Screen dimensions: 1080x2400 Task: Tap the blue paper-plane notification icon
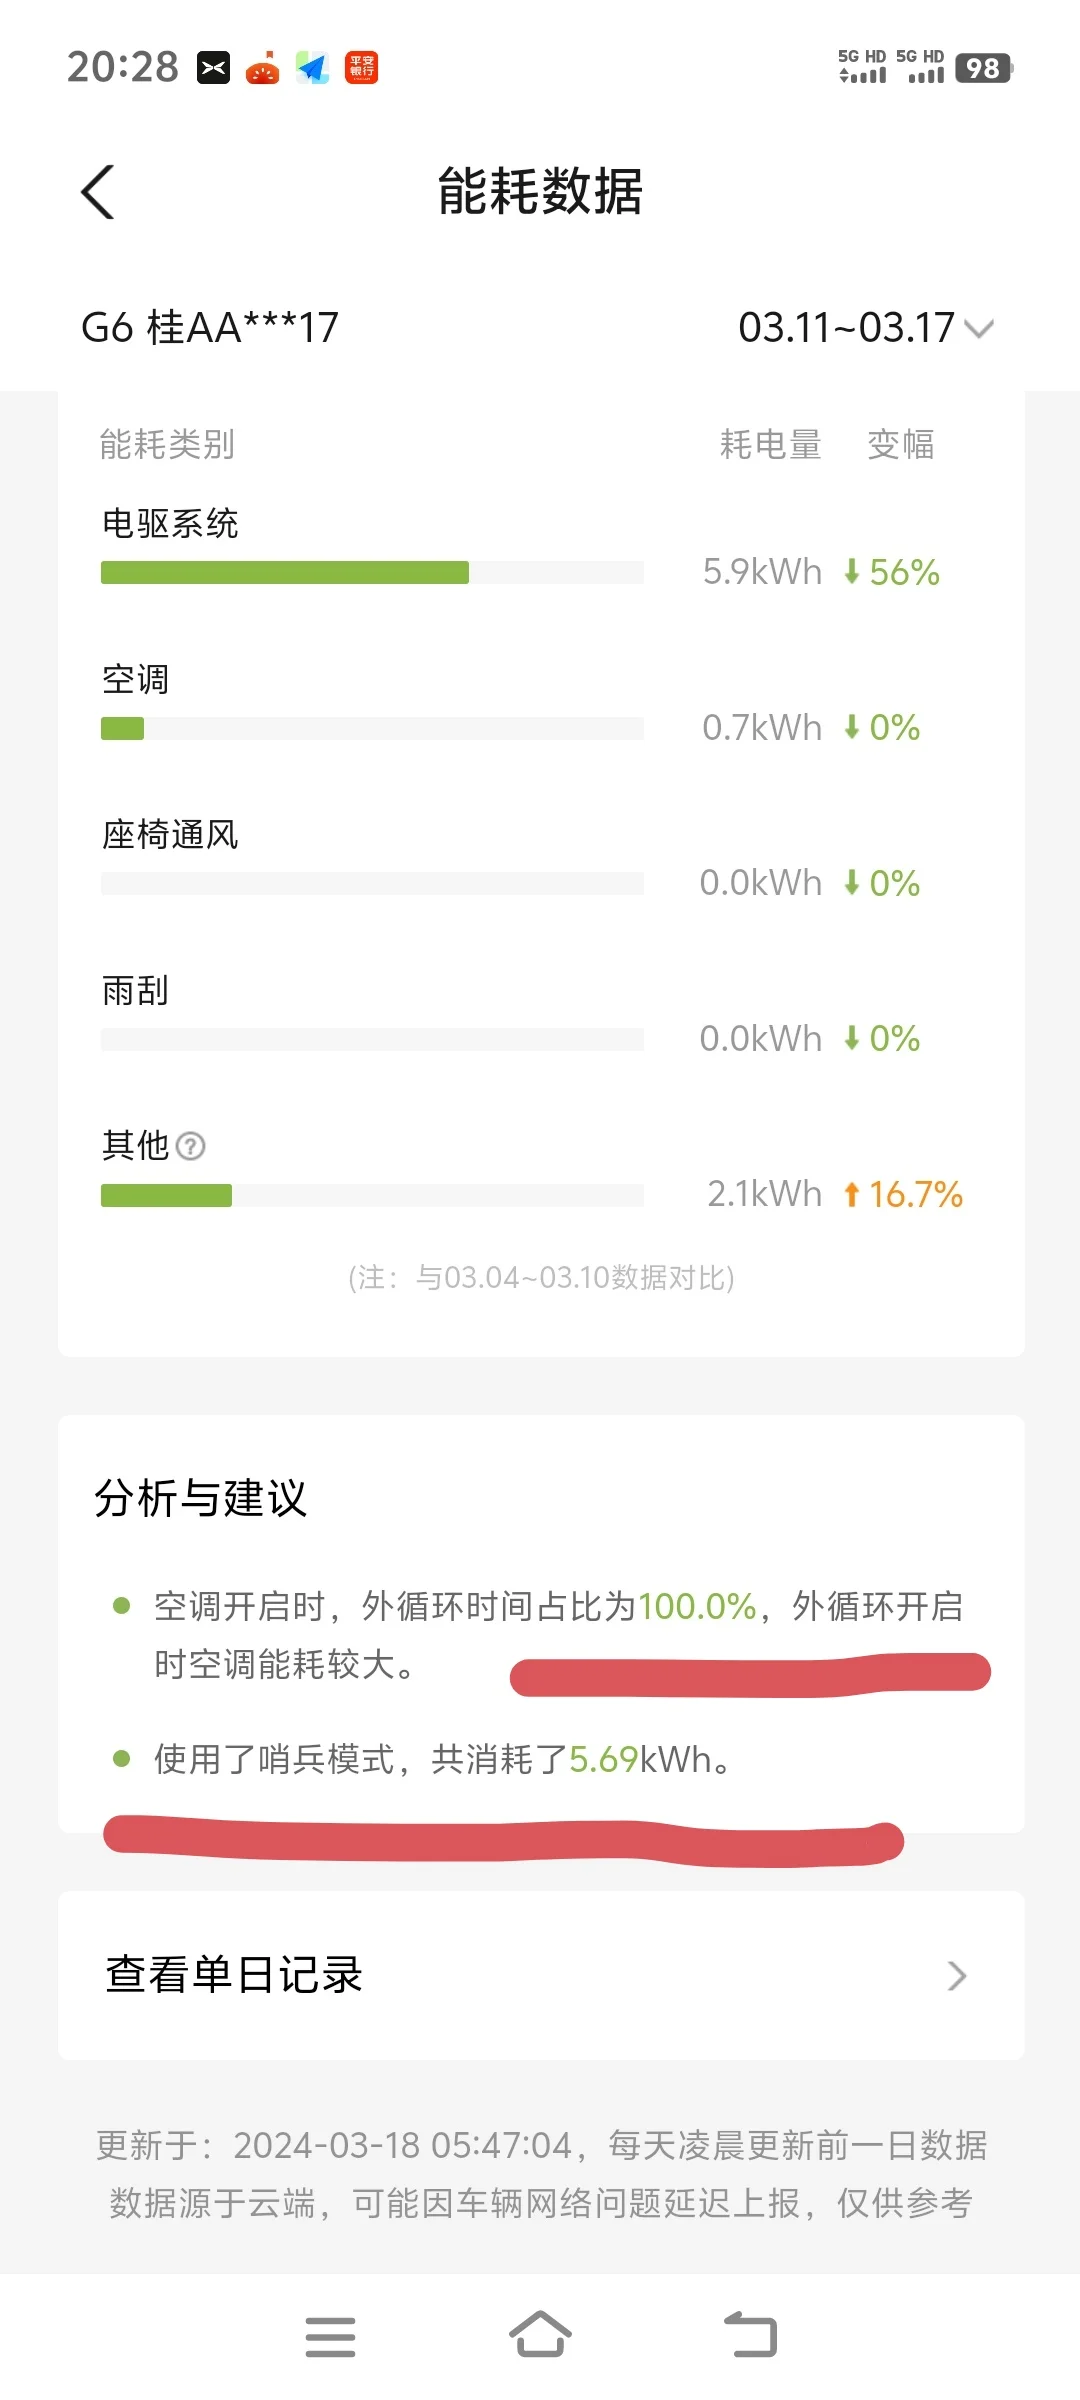(313, 68)
